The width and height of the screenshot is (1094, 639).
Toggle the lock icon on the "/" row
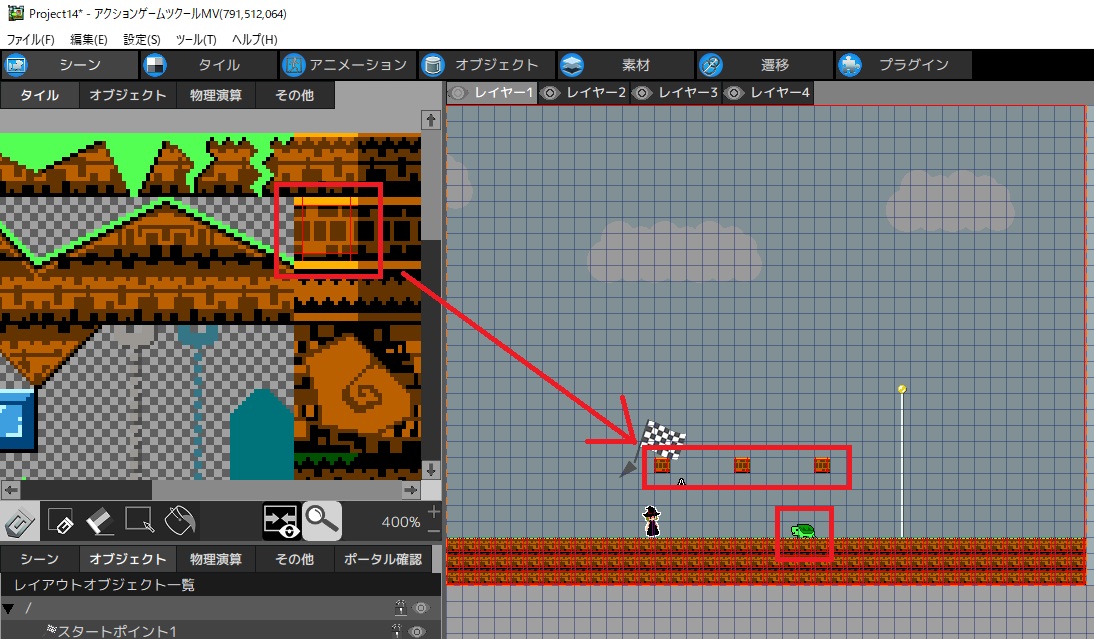(x=400, y=608)
